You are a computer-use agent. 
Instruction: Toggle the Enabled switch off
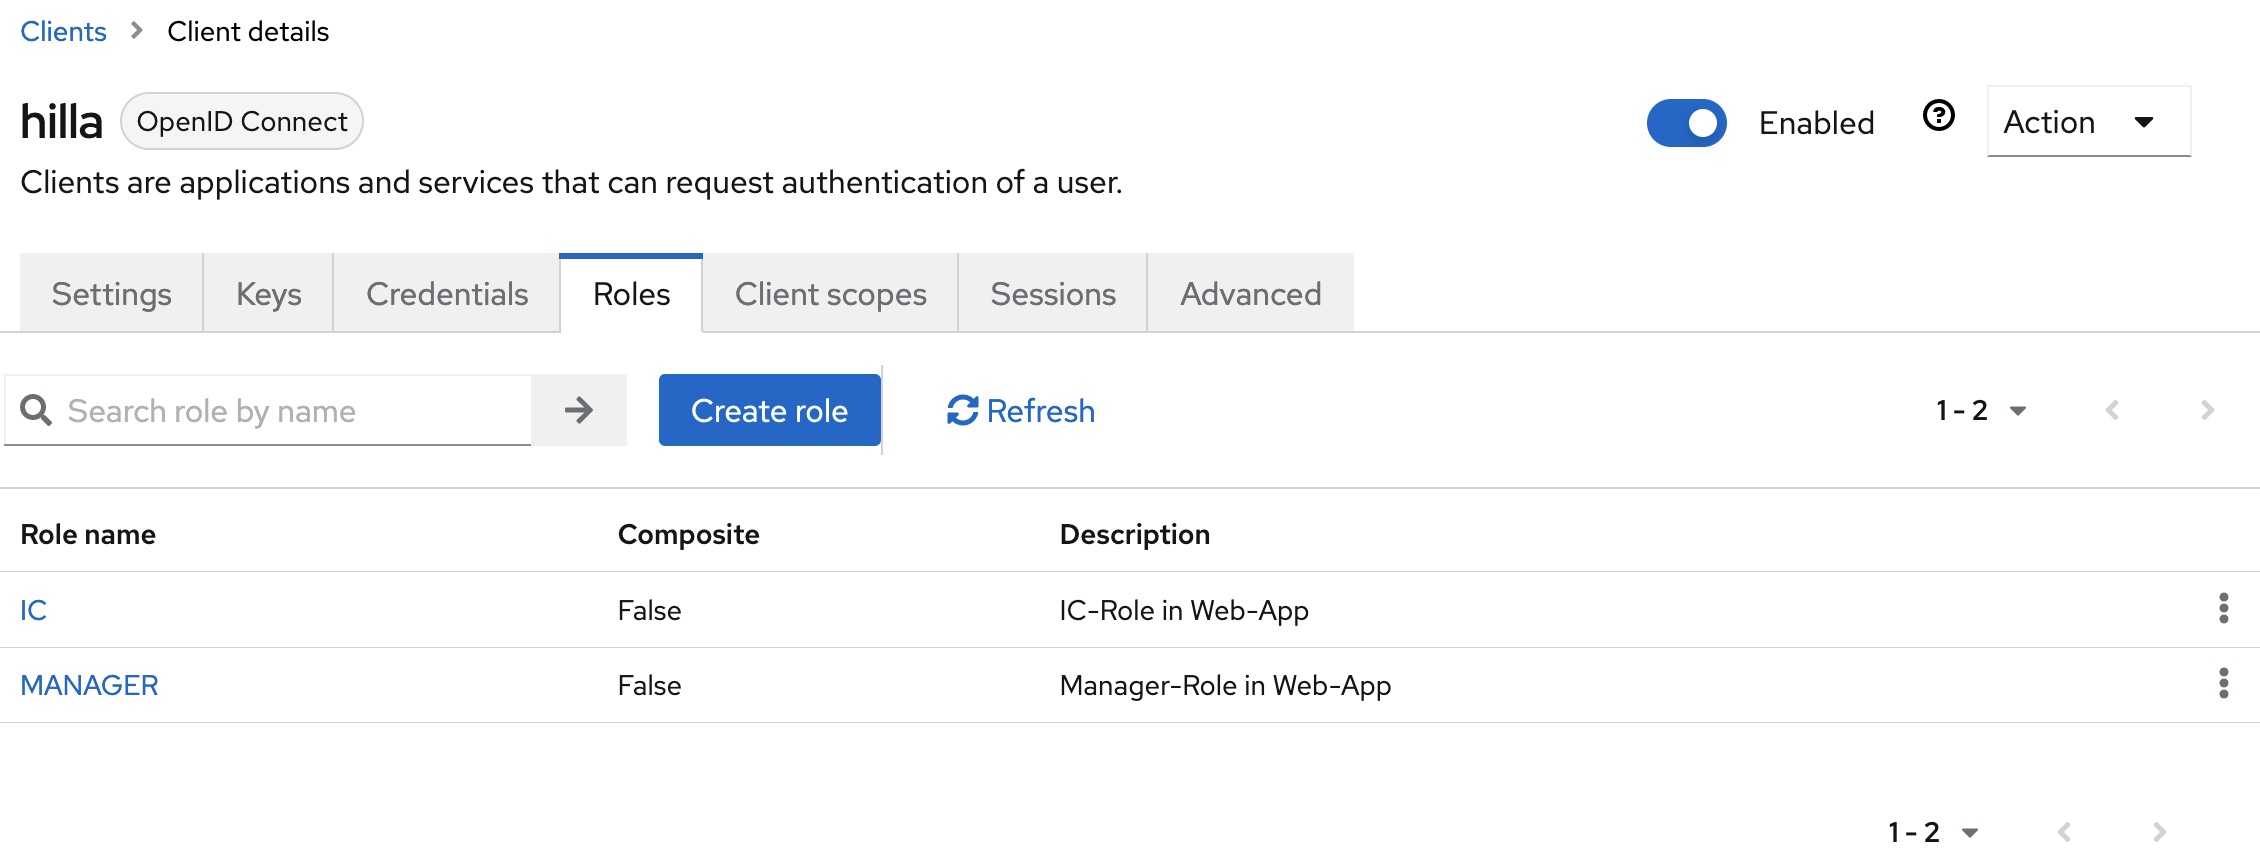coord(1687,123)
